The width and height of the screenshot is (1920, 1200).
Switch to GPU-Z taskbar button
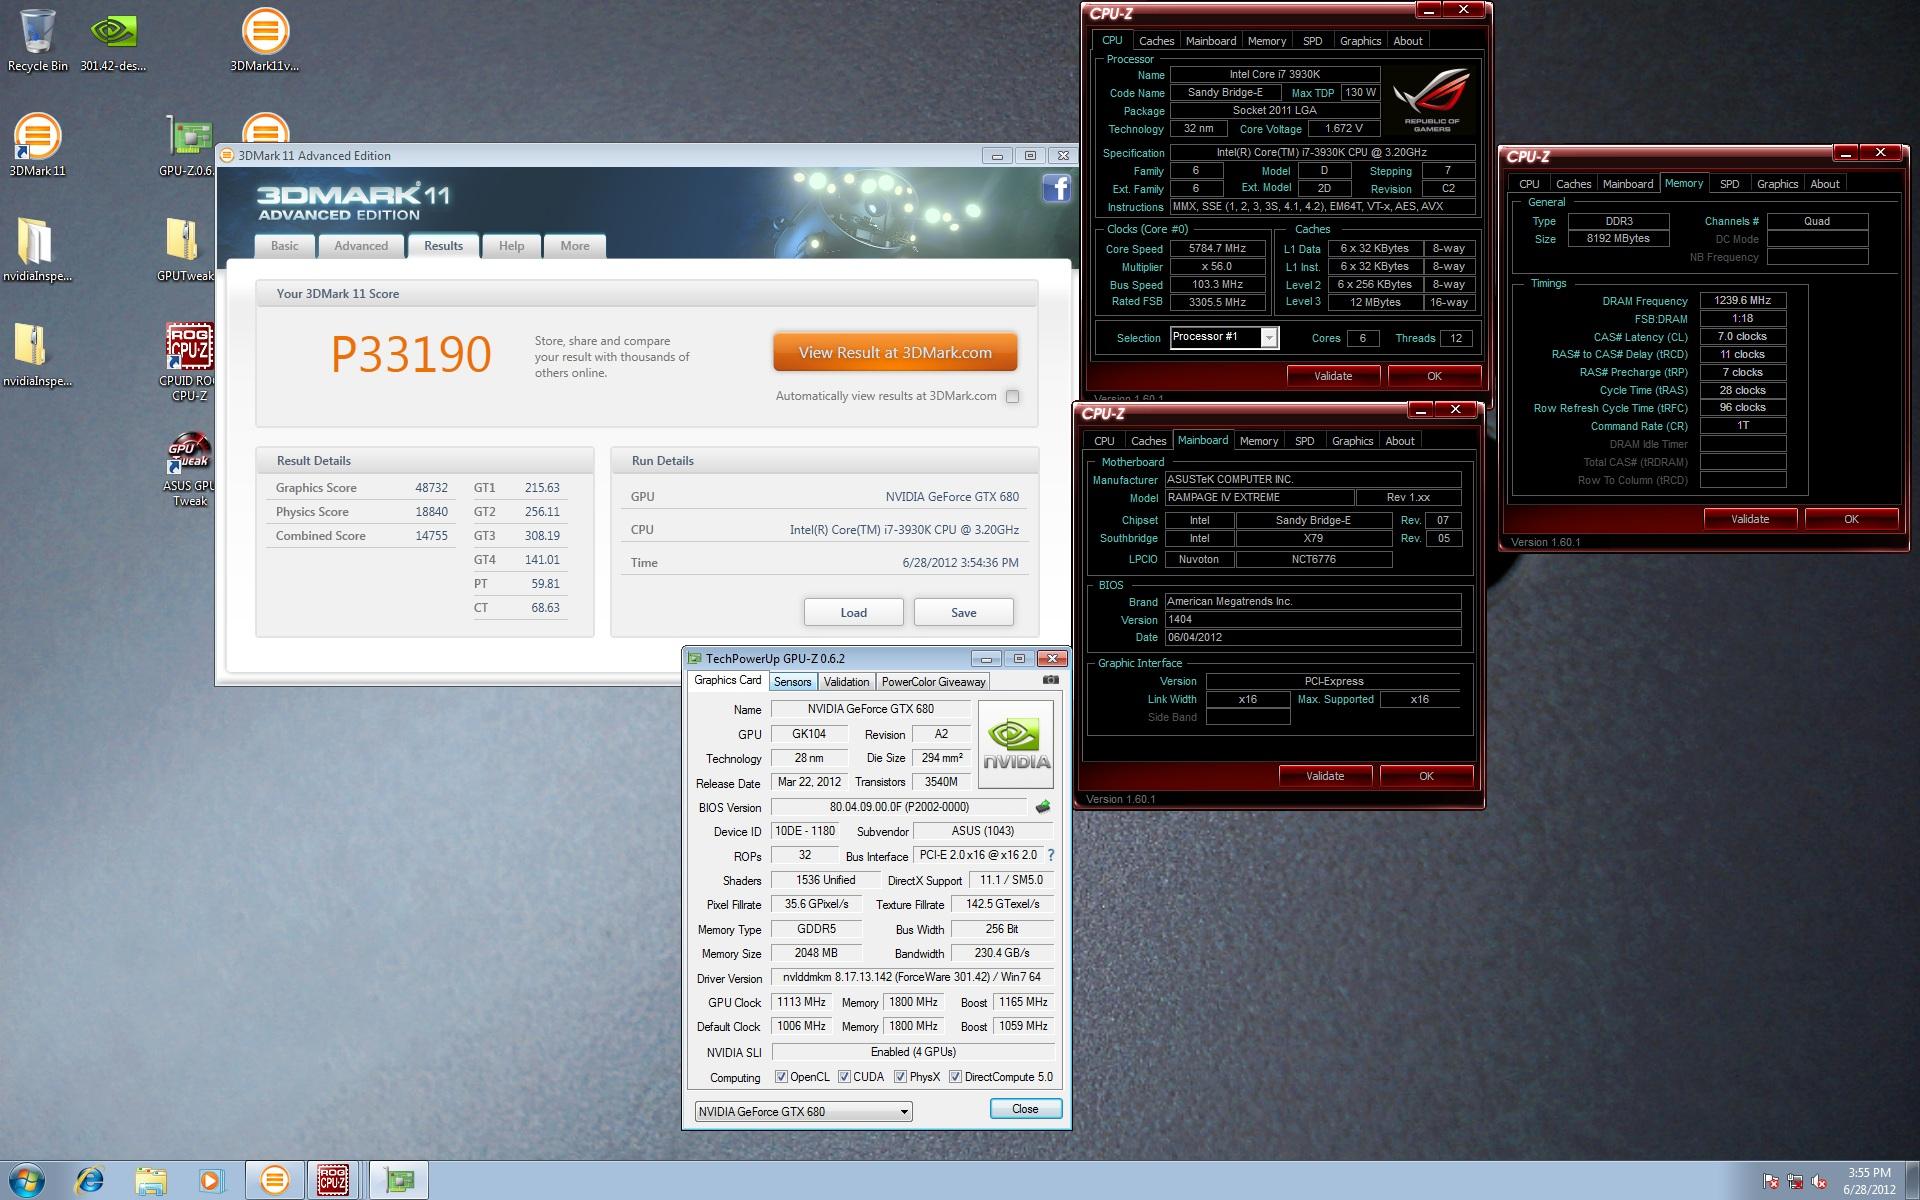pos(399,1181)
